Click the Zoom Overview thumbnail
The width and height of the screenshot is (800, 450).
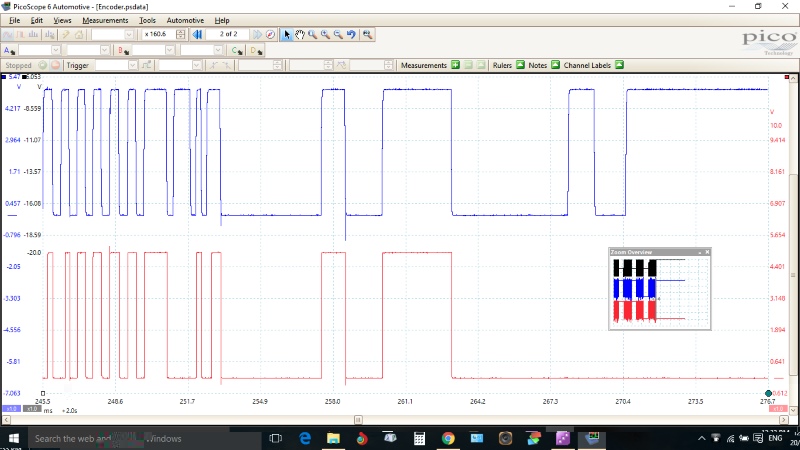coord(660,292)
